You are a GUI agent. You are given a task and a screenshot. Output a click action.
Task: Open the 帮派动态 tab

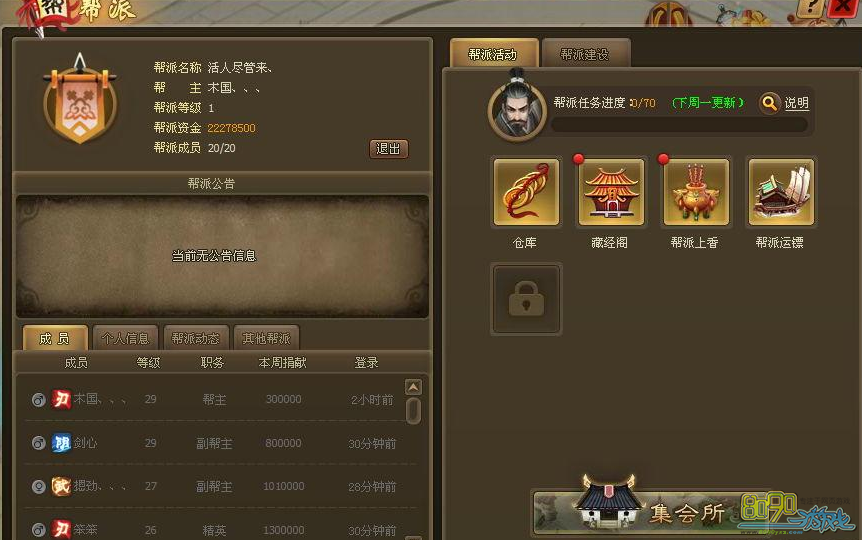point(196,338)
